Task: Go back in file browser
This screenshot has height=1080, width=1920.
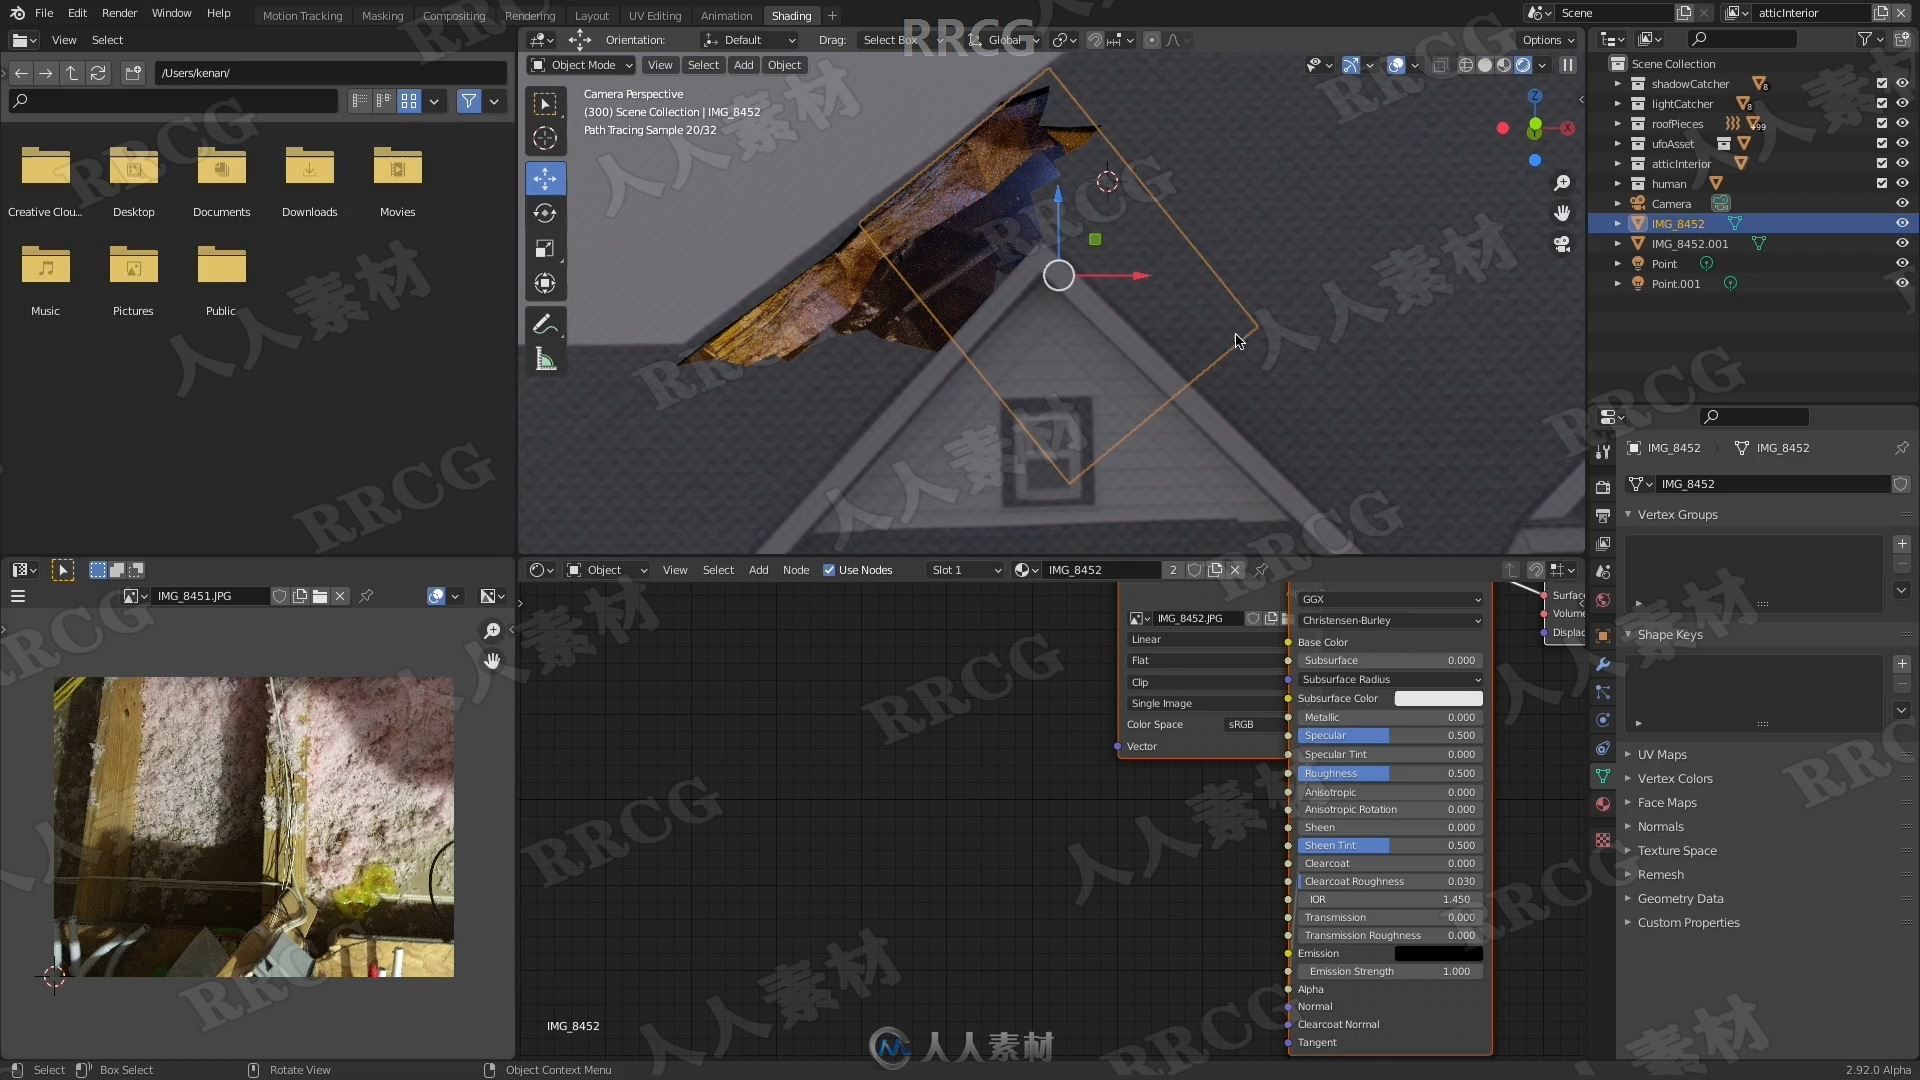Action: tap(21, 73)
